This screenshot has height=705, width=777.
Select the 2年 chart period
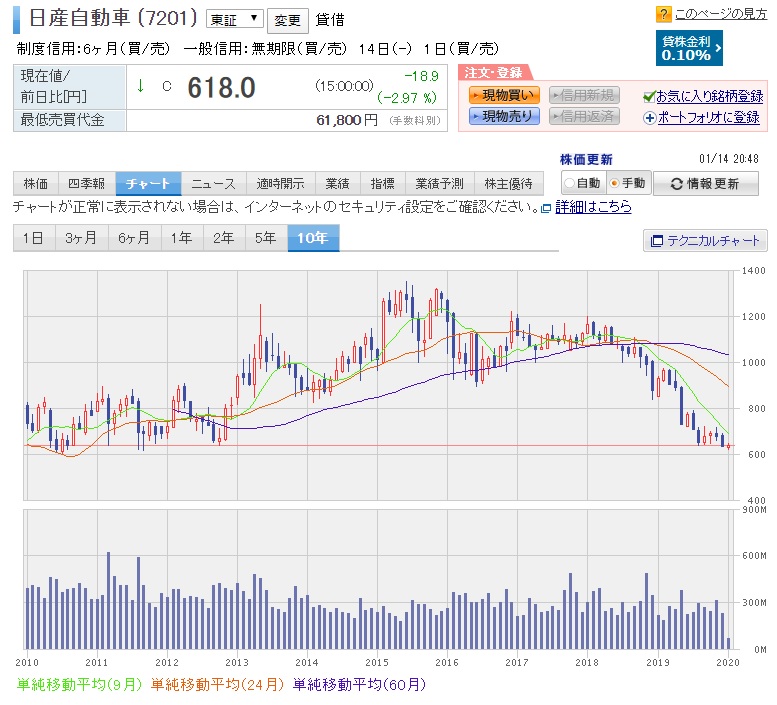pos(224,238)
